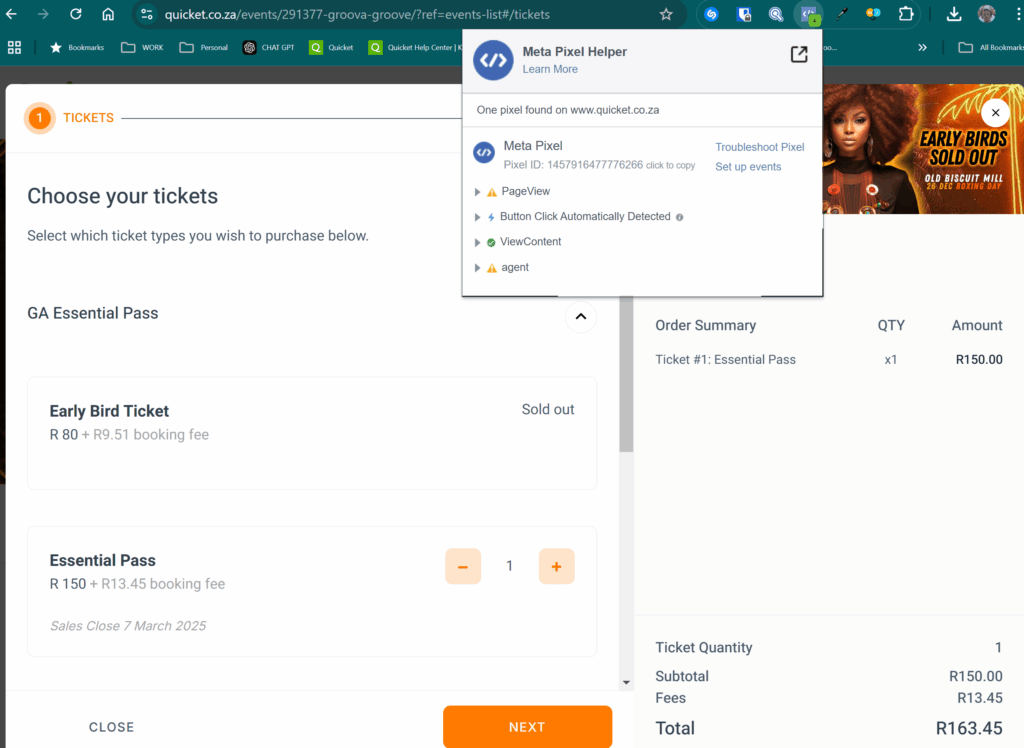Increase Essential Pass quantity with plus

click(556, 566)
